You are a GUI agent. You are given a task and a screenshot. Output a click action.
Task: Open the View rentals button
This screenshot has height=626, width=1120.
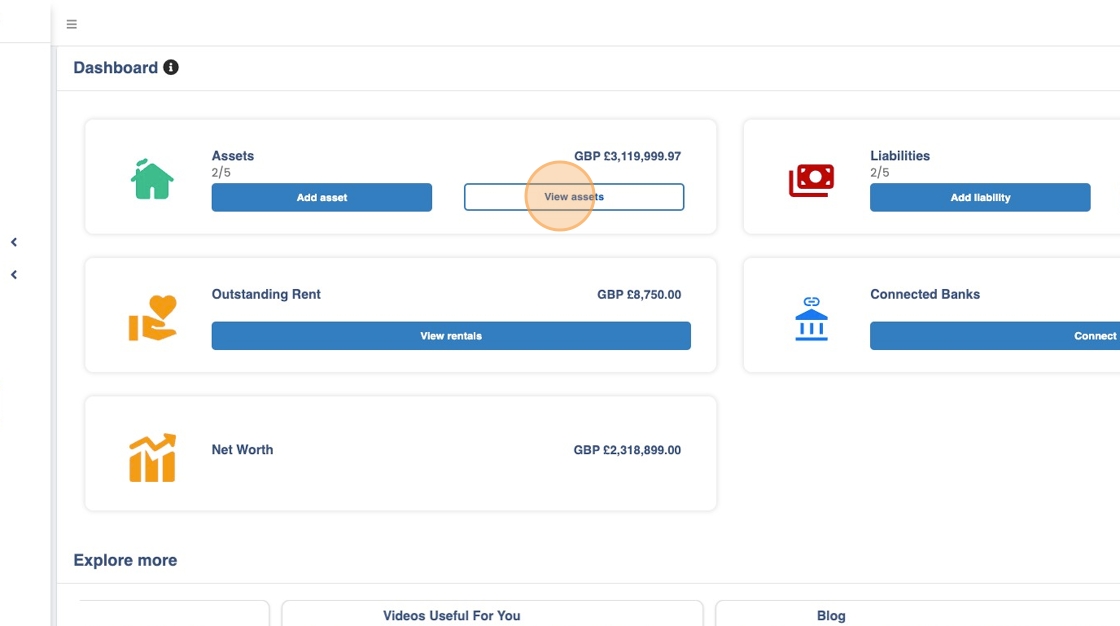pyautogui.click(x=451, y=336)
